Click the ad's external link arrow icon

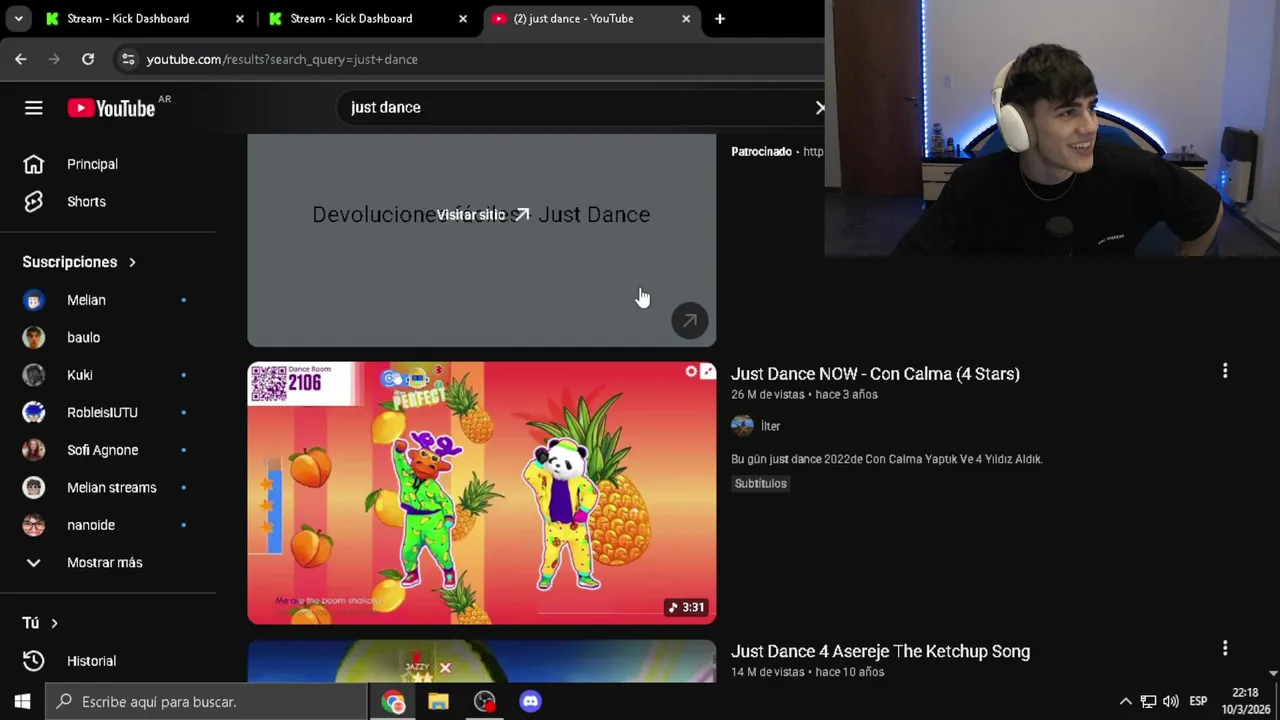click(690, 321)
